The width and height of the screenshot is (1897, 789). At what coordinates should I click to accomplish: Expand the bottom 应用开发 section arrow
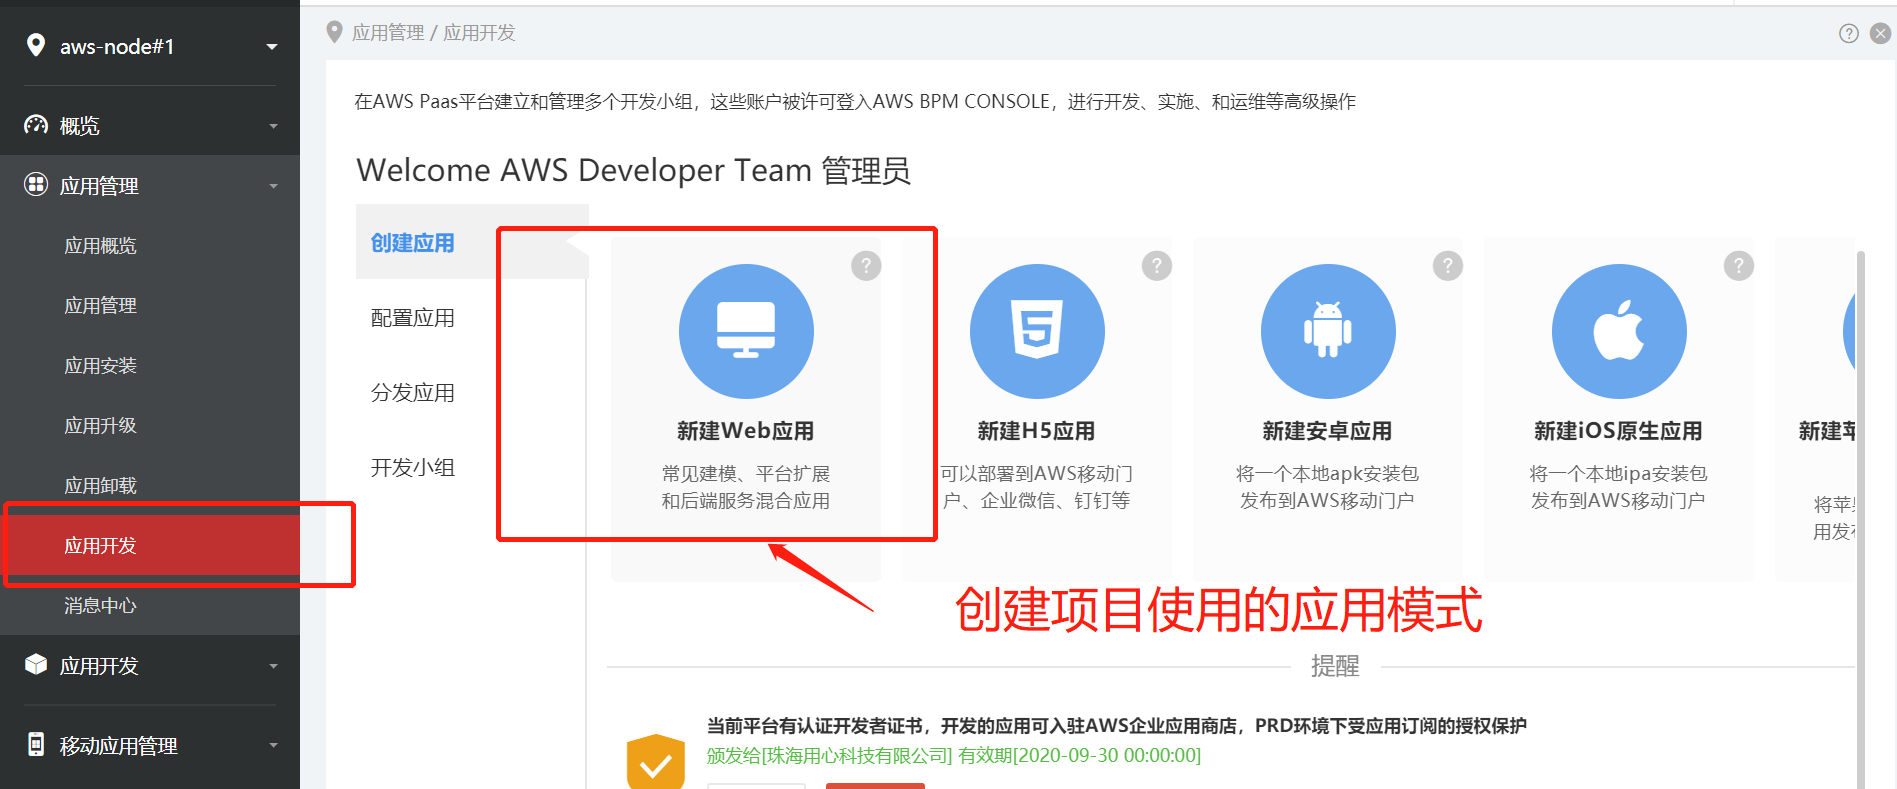(273, 666)
